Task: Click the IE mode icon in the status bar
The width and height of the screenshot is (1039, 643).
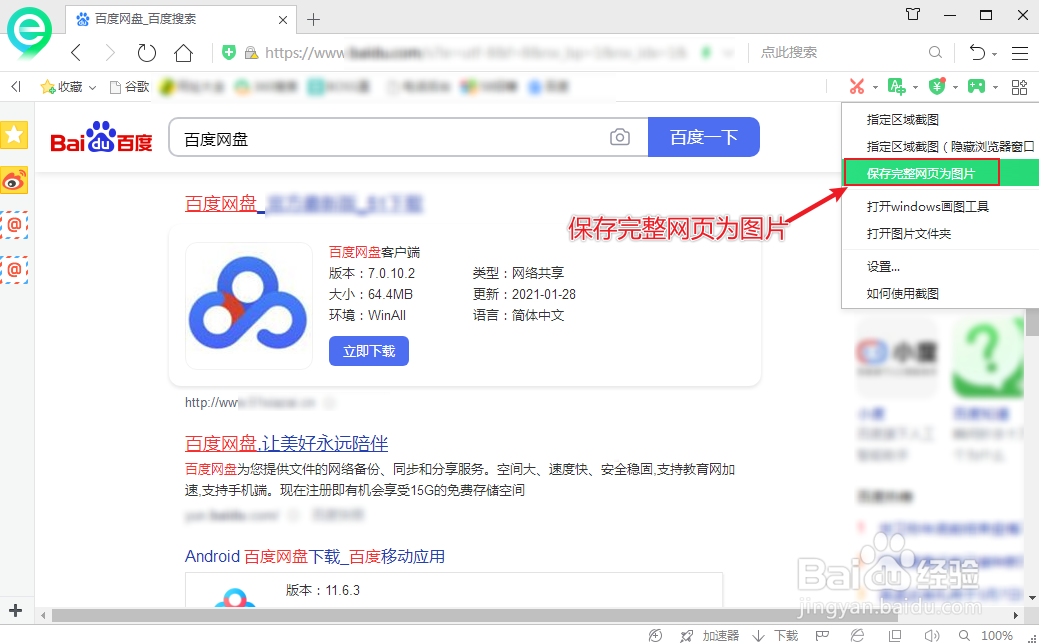Action: point(857,635)
